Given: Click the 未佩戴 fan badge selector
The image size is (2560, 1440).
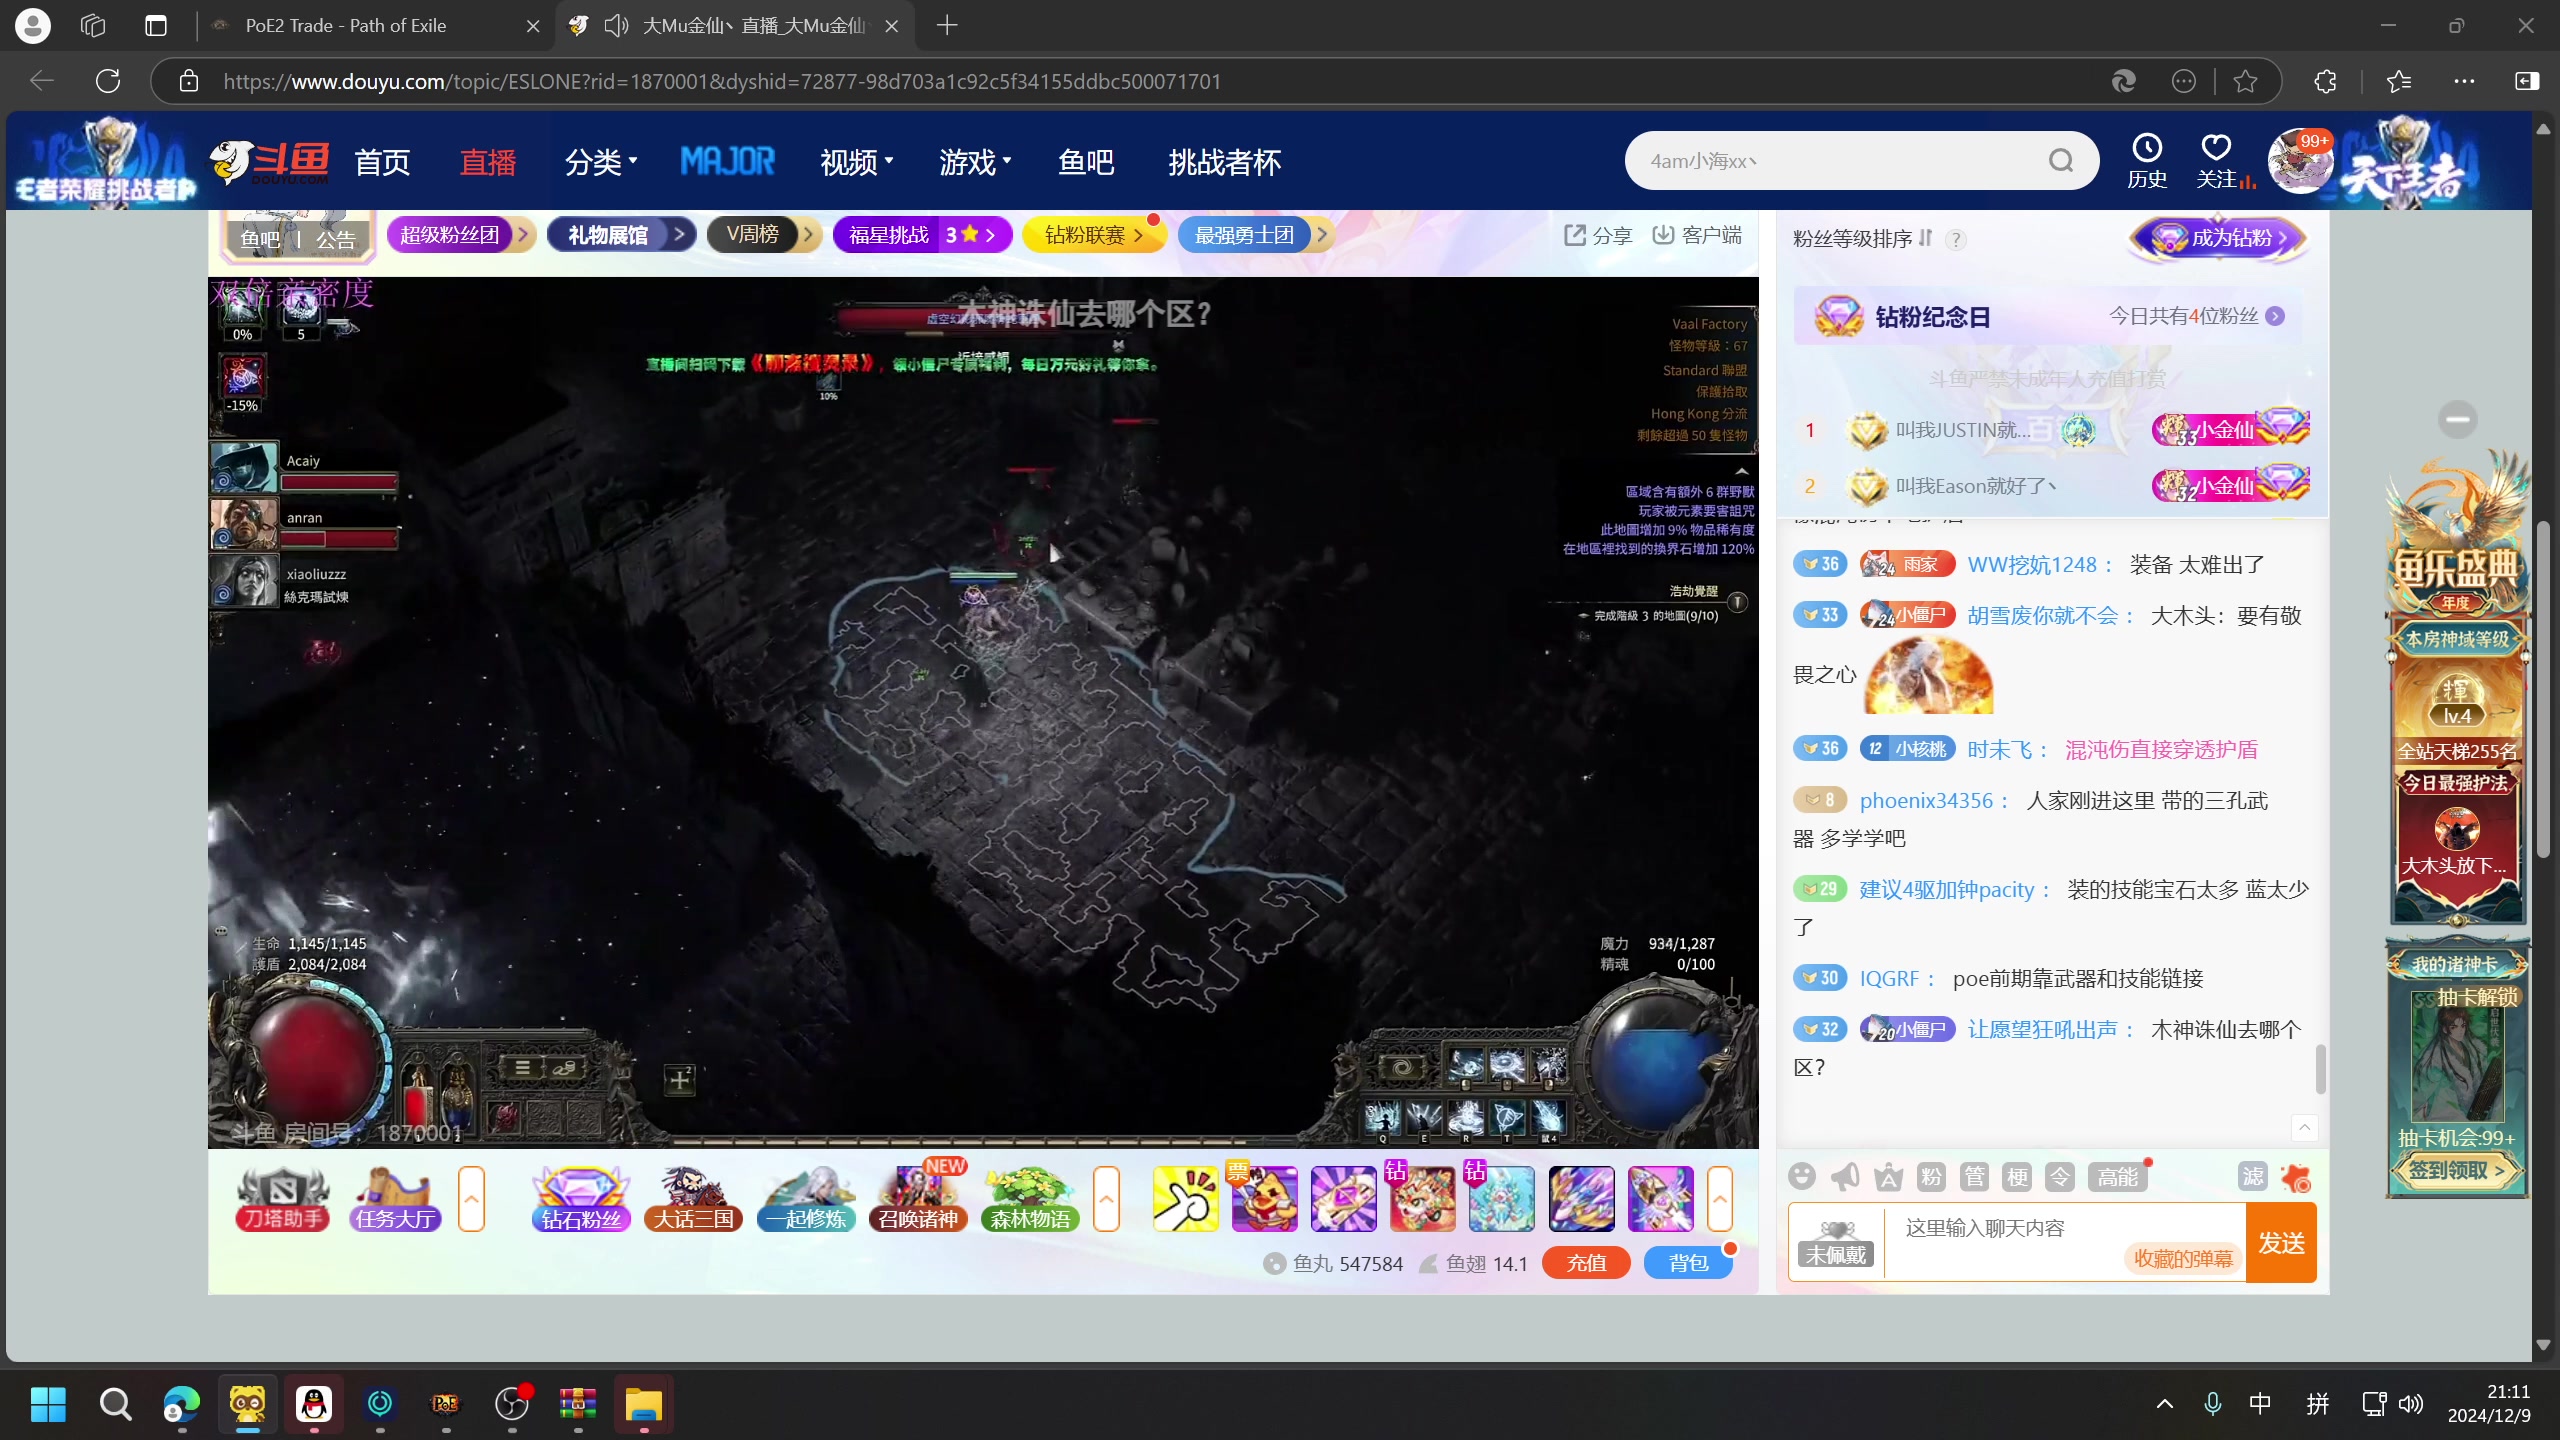Looking at the screenshot, I should coord(1836,1243).
